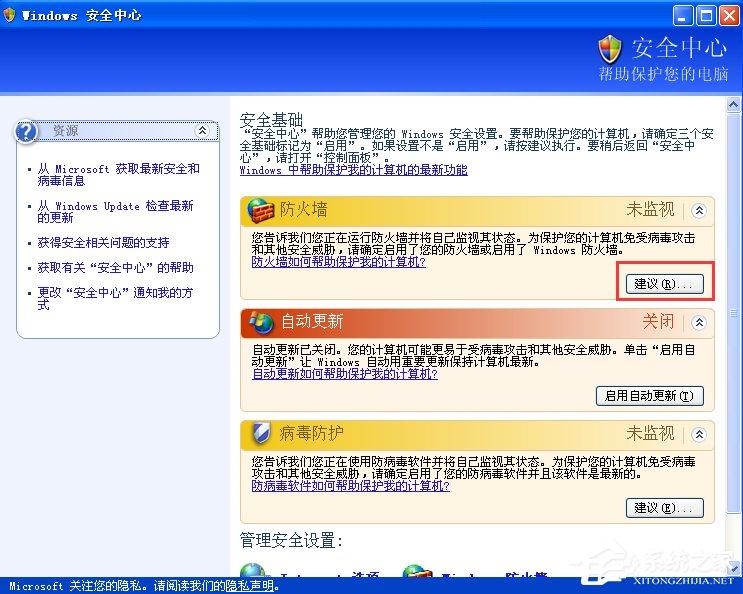Collapse the Firewall (防火墙) section
The height and width of the screenshot is (594, 743).
(699, 211)
